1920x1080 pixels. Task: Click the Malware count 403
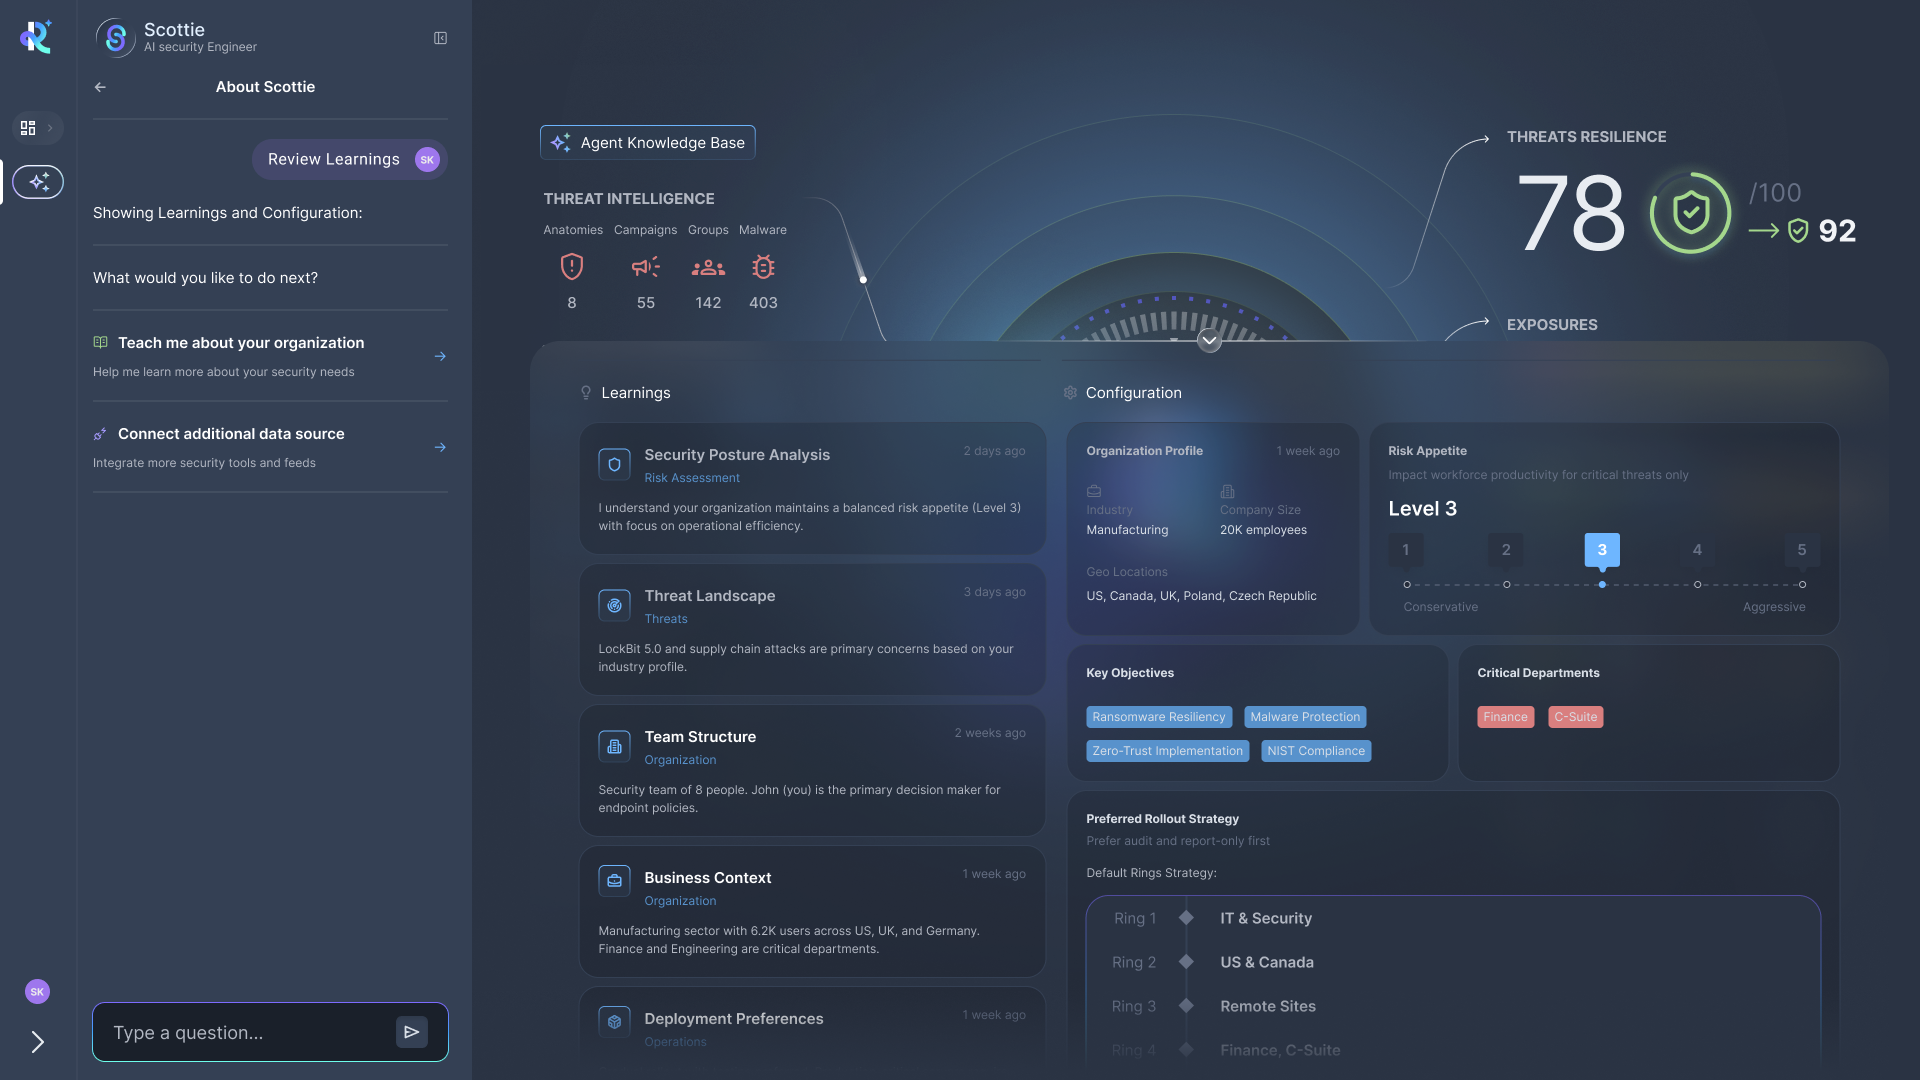tap(763, 303)
